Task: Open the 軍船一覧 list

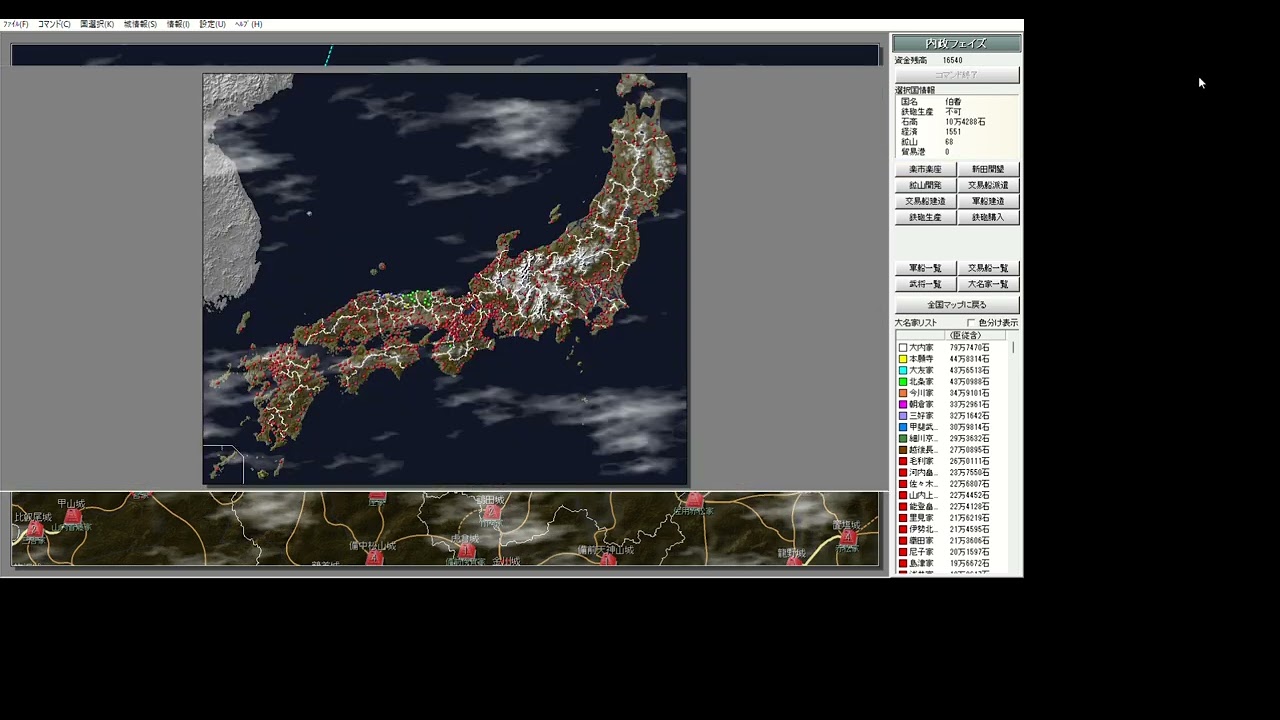Action: pyautogui.click(x=925, y=268)
